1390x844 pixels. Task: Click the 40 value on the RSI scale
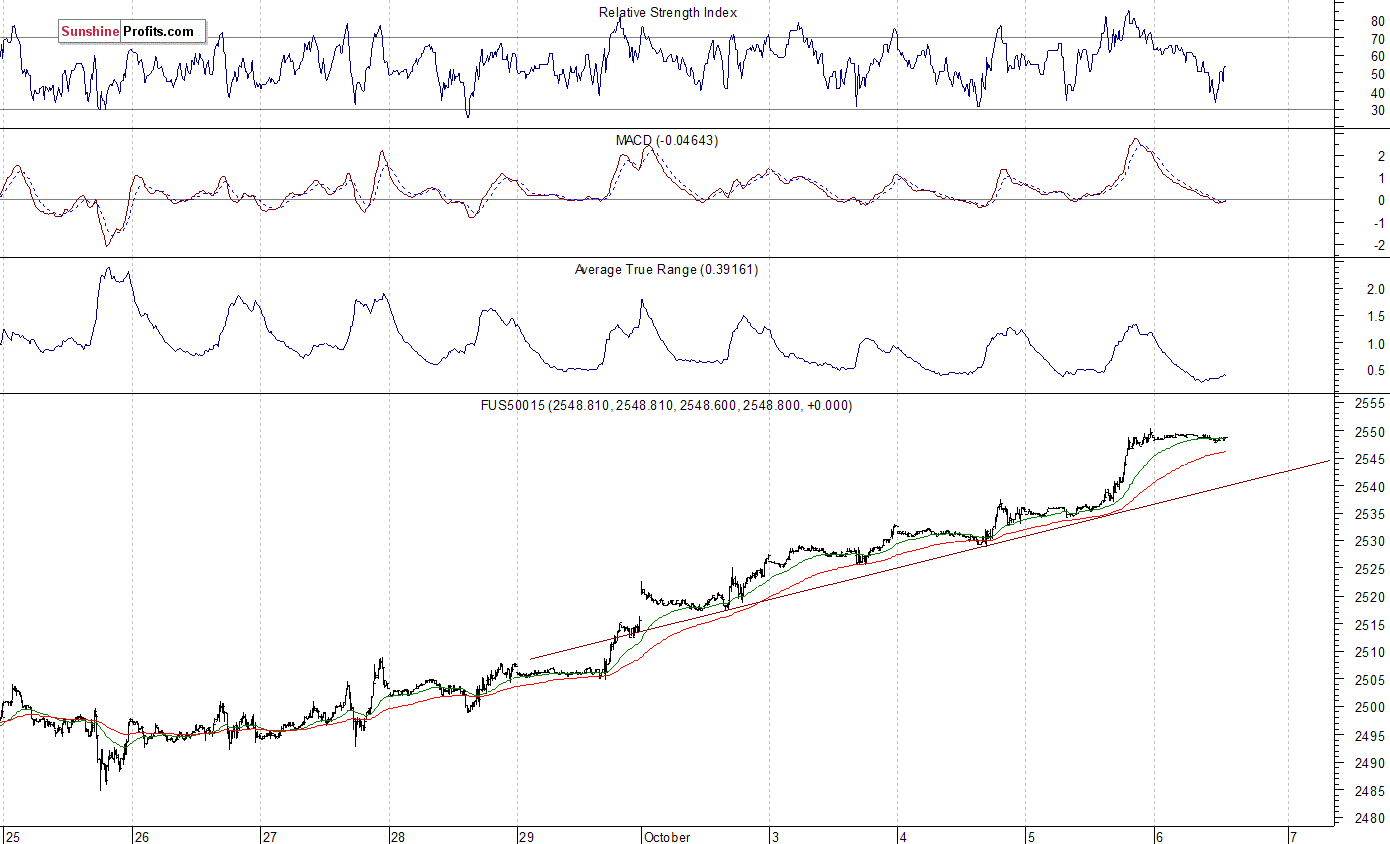(x=1377, y=92)
